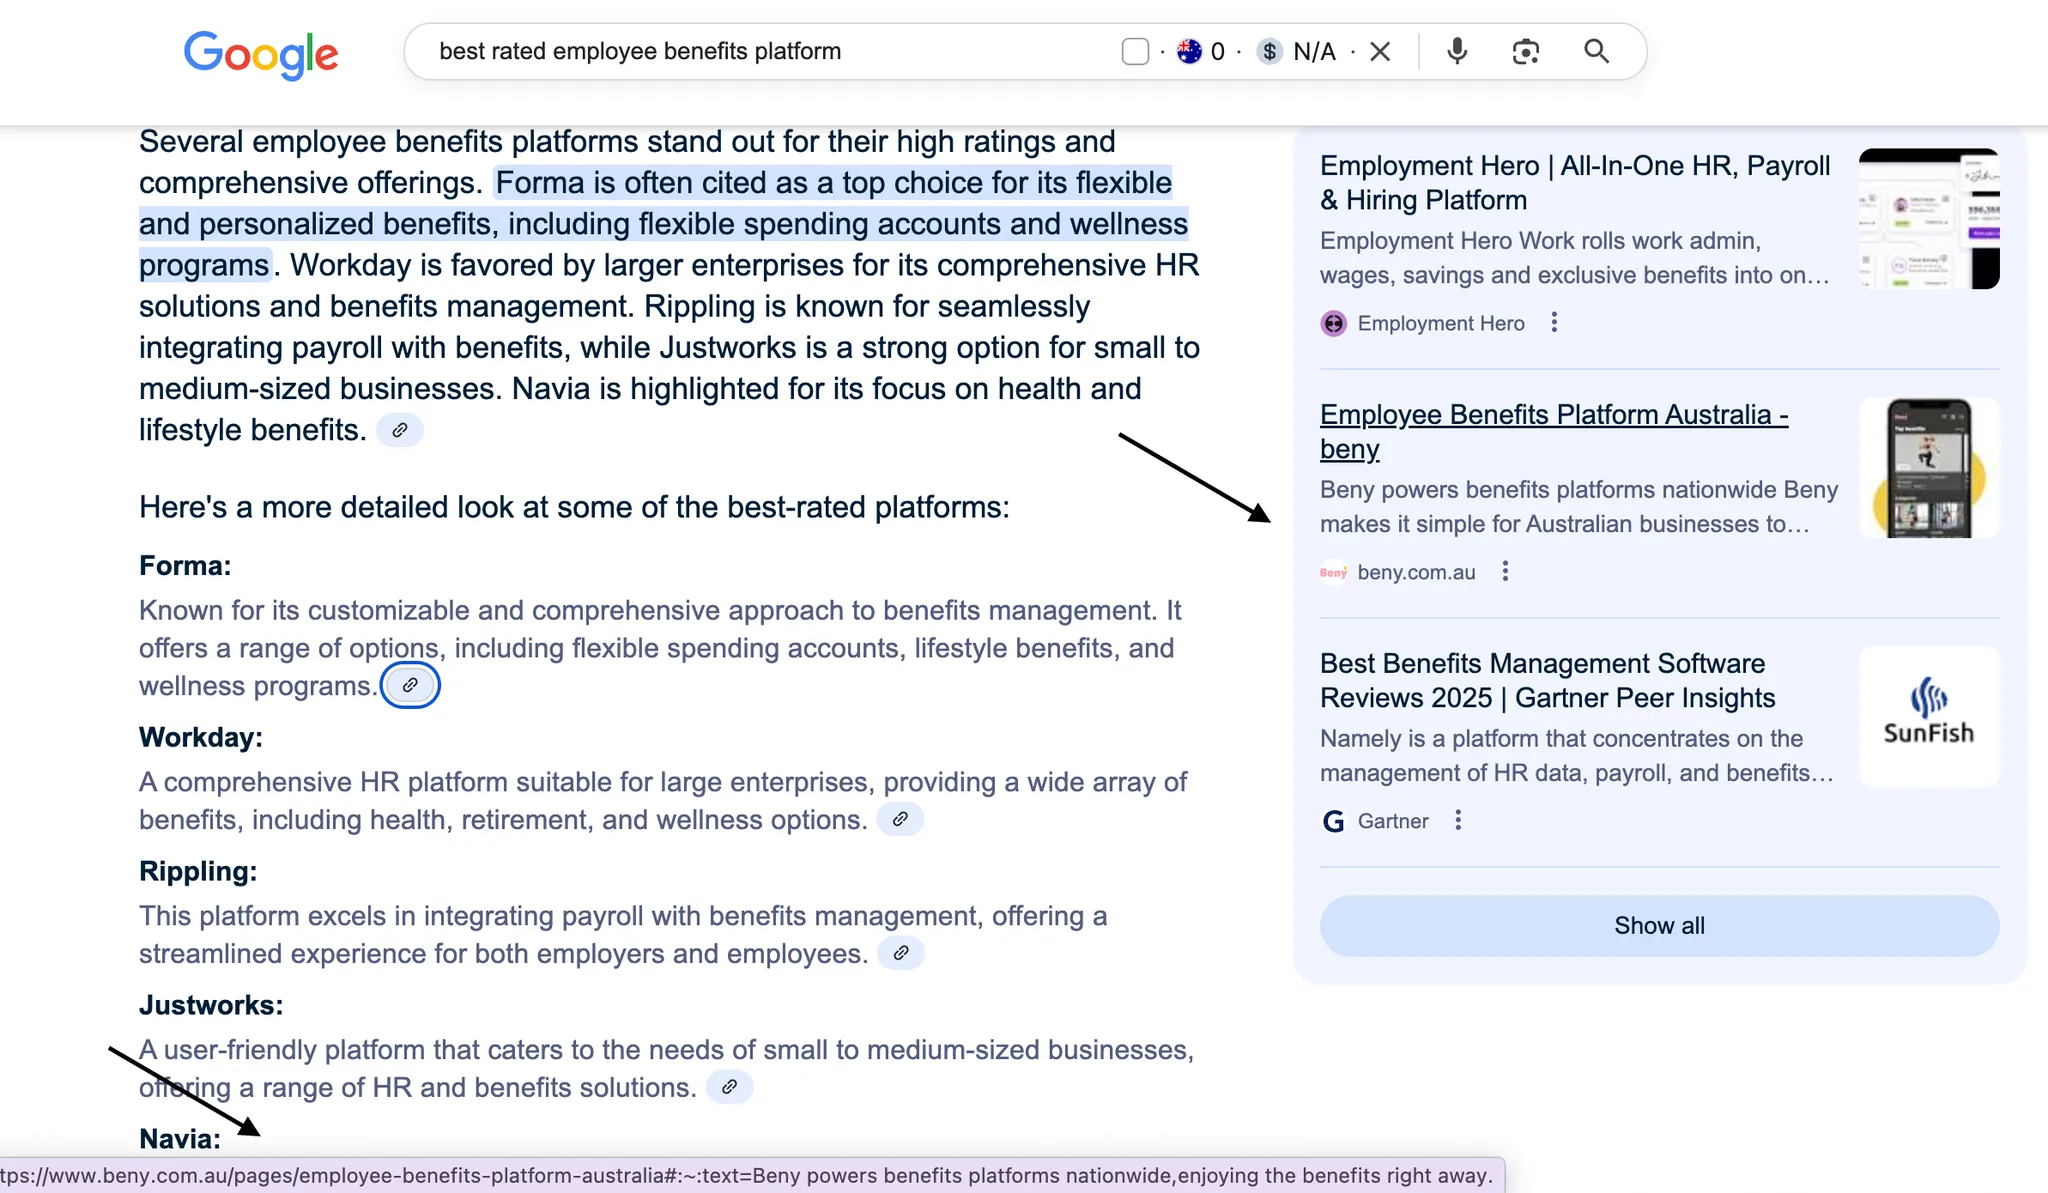
Task: Click the magnifying glass search button
Action: [x=1596, y=51]
